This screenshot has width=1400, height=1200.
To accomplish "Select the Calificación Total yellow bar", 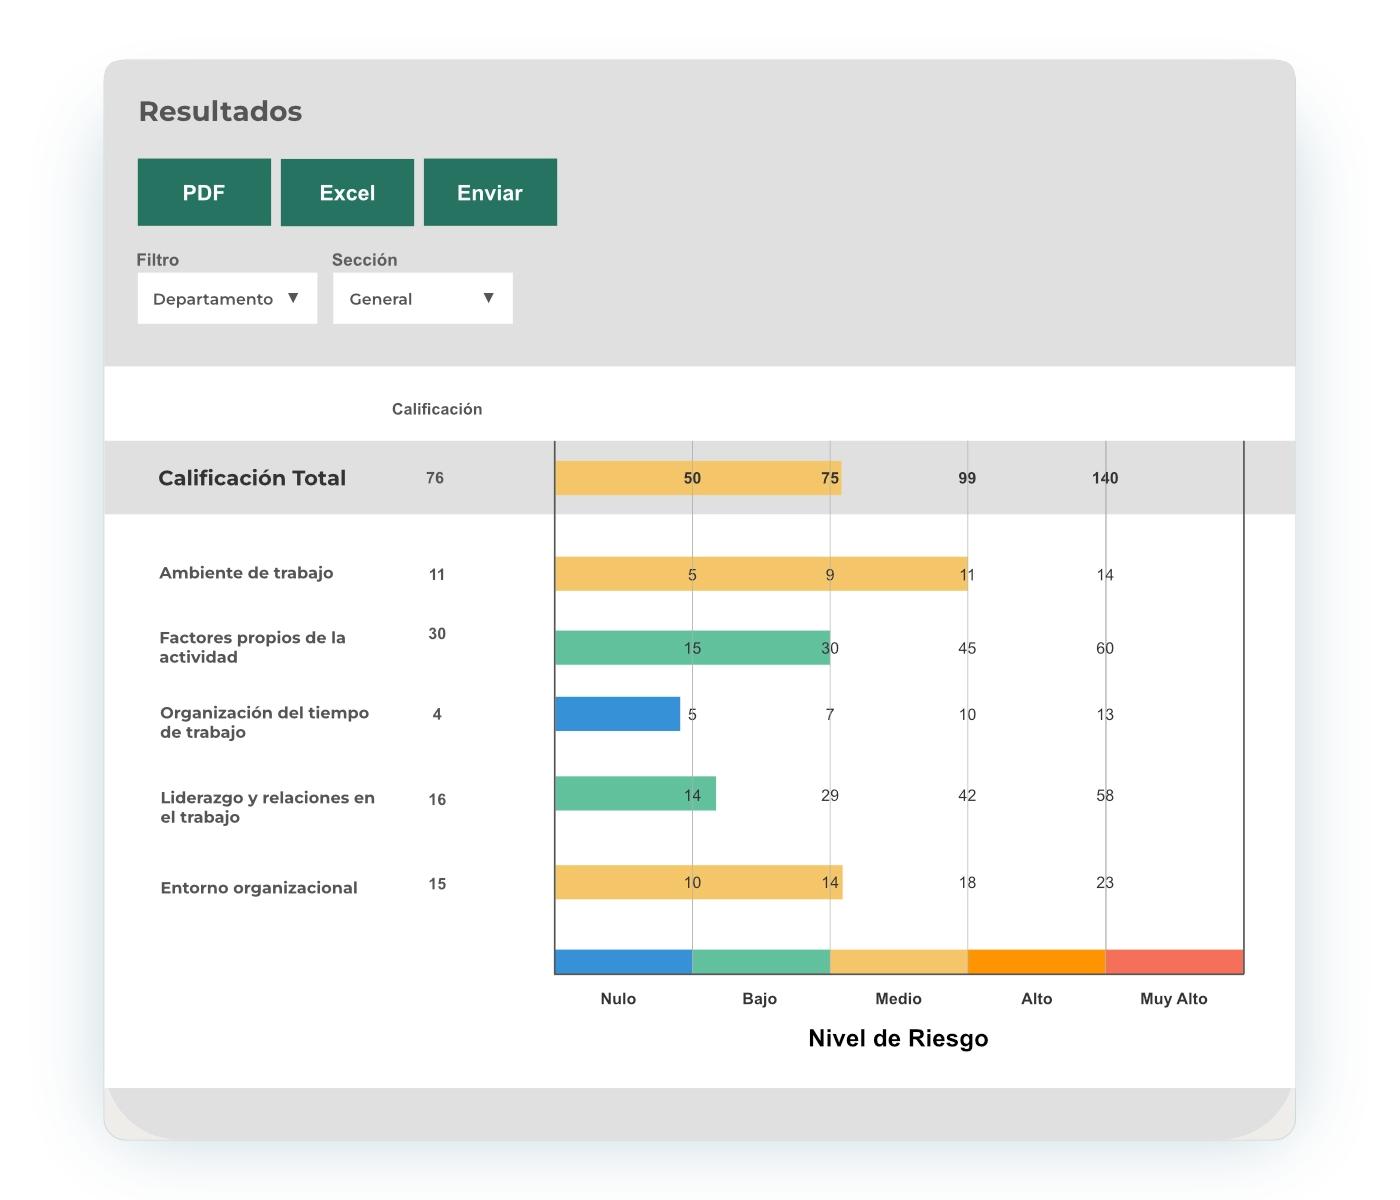I will point(697,478).
